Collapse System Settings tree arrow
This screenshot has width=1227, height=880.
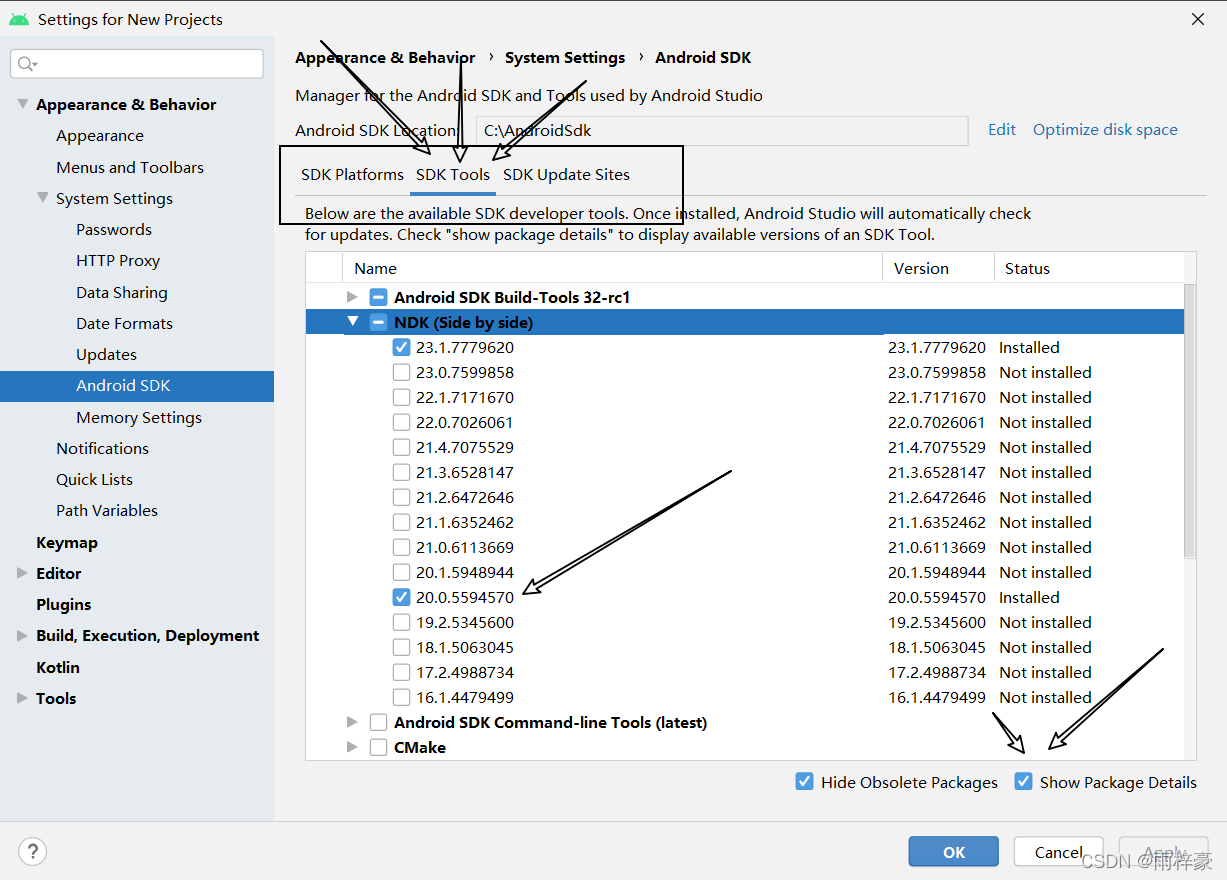[43, 198]
